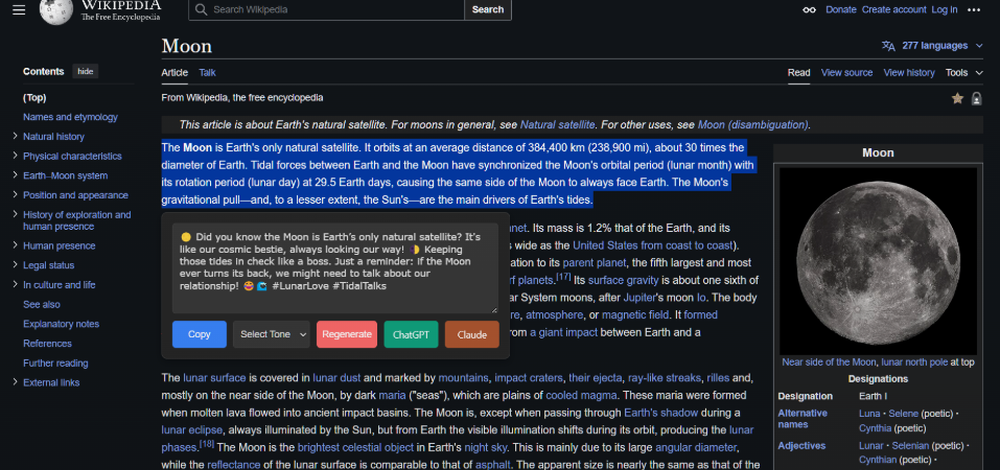Expand the External links section
The image size is (1000, 470).
pyautogui.click(x=15, y=383)
